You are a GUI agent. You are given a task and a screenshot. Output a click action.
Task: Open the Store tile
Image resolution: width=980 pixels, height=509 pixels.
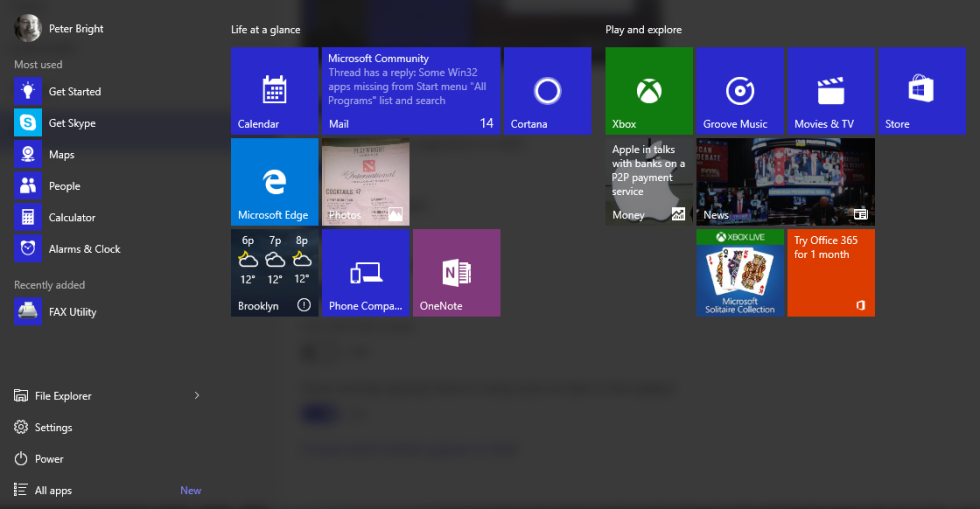click(x=922, y=91)
